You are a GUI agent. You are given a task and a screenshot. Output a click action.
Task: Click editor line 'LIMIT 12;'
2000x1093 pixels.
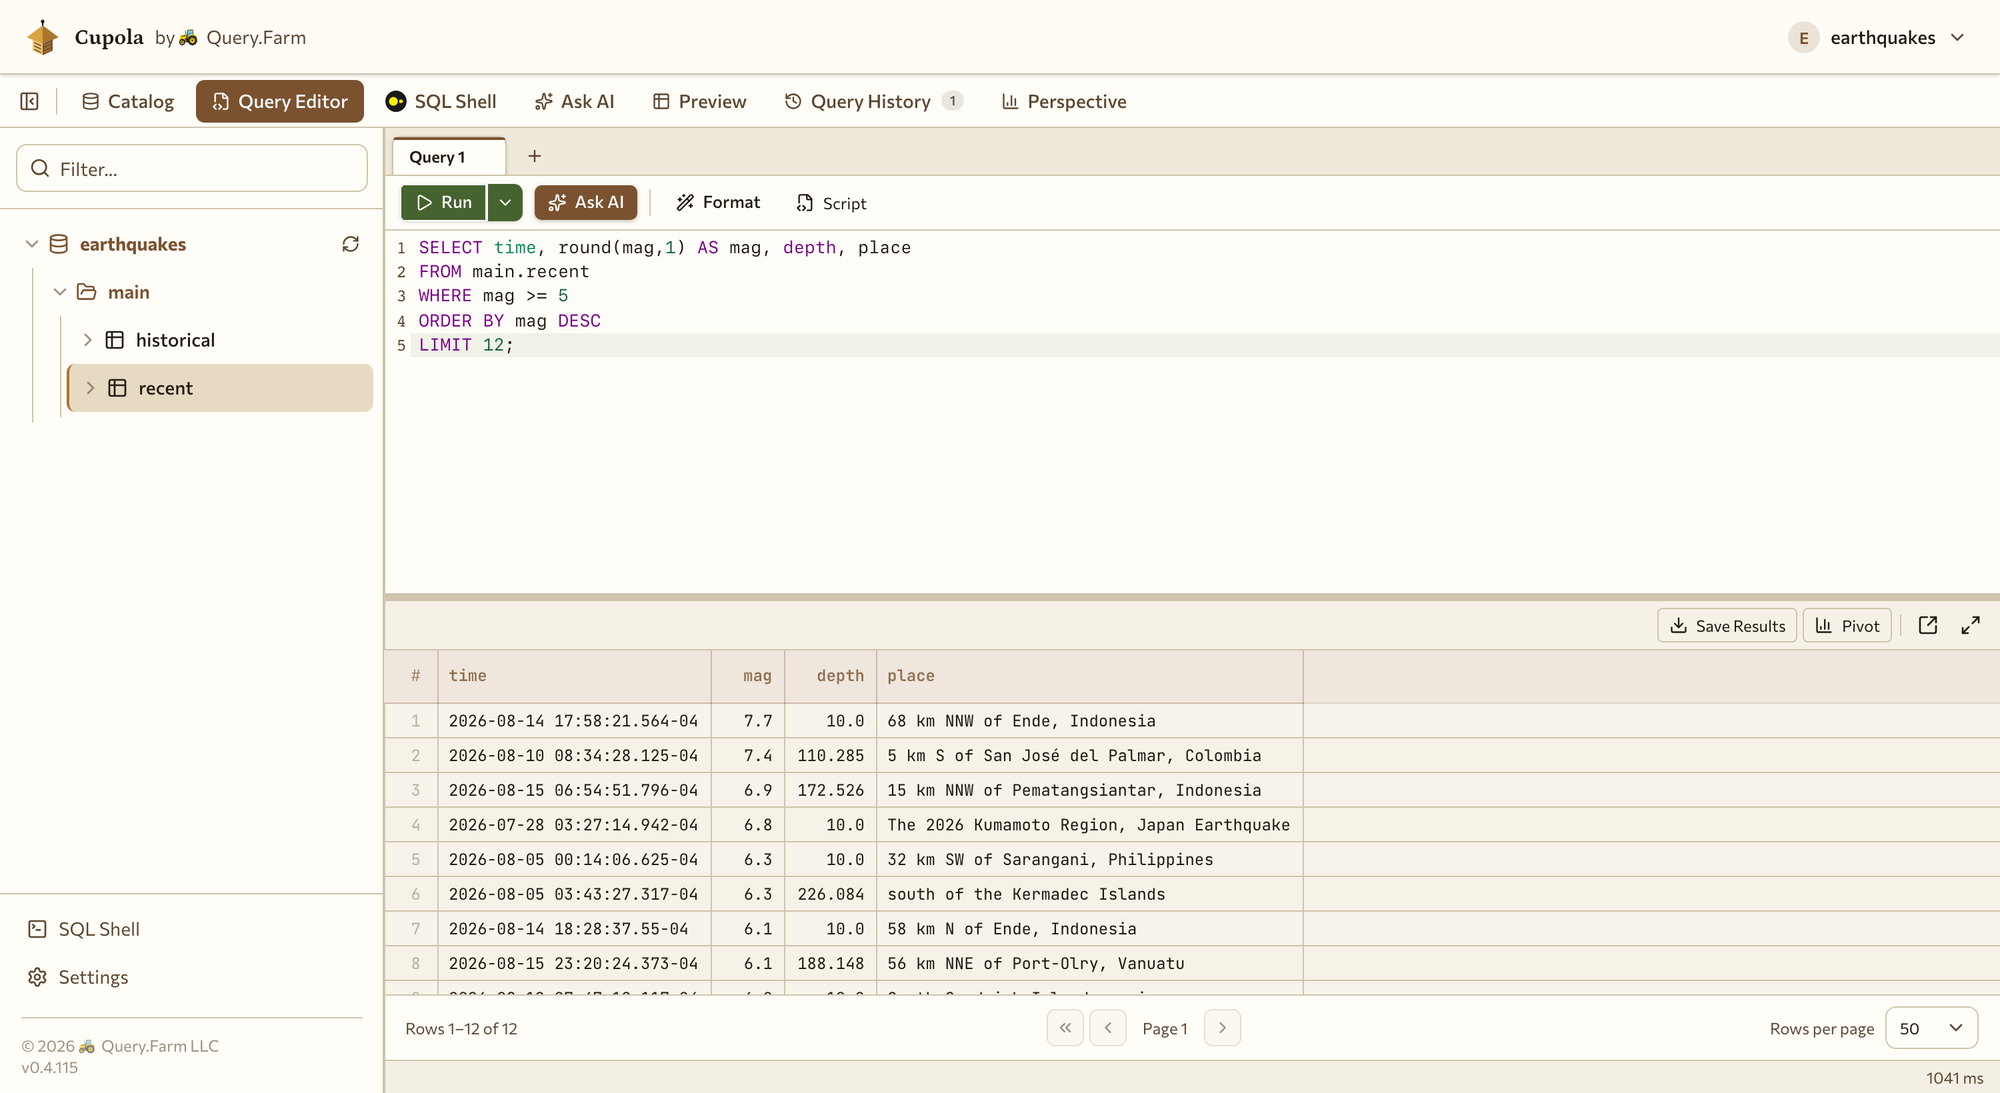pos(466,345)
